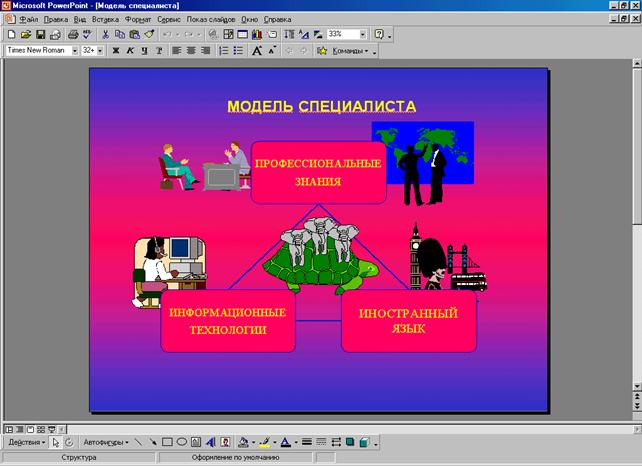Screen dimensions: 642x466
Task: Apply the line color brush
Action: pyautogui.click(x=264, y=442)
